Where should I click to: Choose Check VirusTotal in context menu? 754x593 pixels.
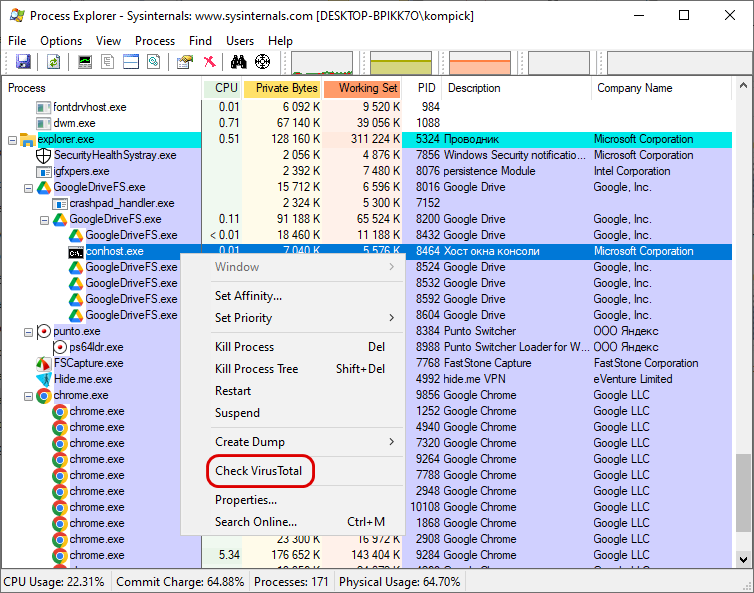259,471
